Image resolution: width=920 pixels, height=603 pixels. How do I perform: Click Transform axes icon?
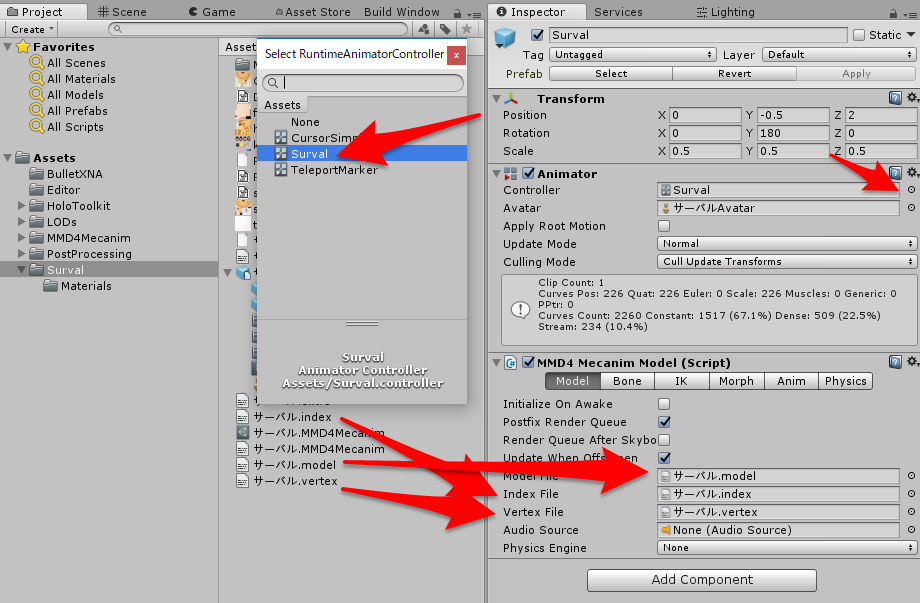[x=510, y=99]
